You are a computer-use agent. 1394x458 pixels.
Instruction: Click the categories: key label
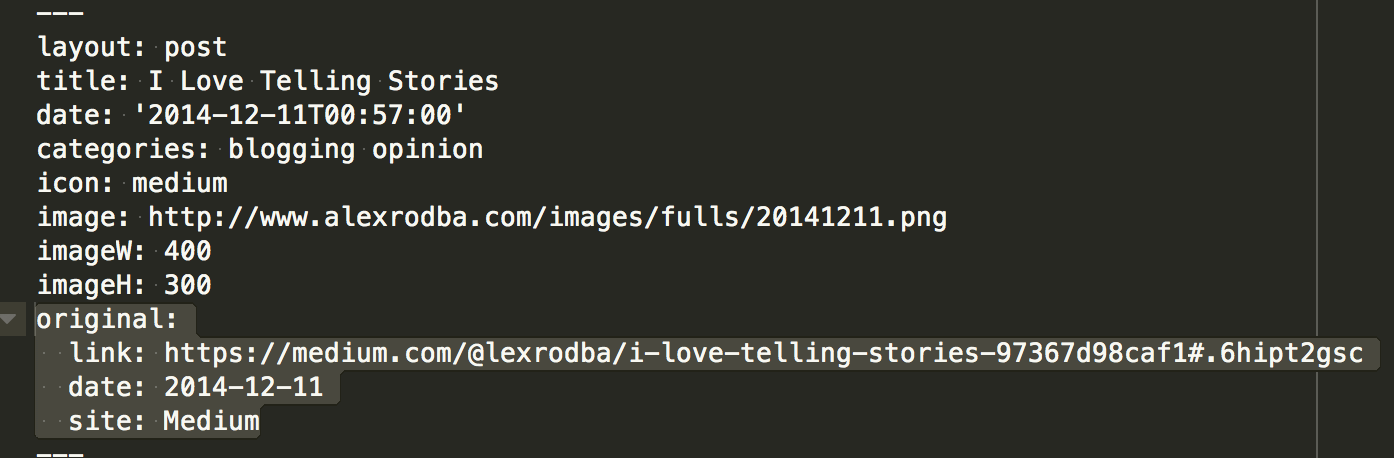click(x=124, y=149)
